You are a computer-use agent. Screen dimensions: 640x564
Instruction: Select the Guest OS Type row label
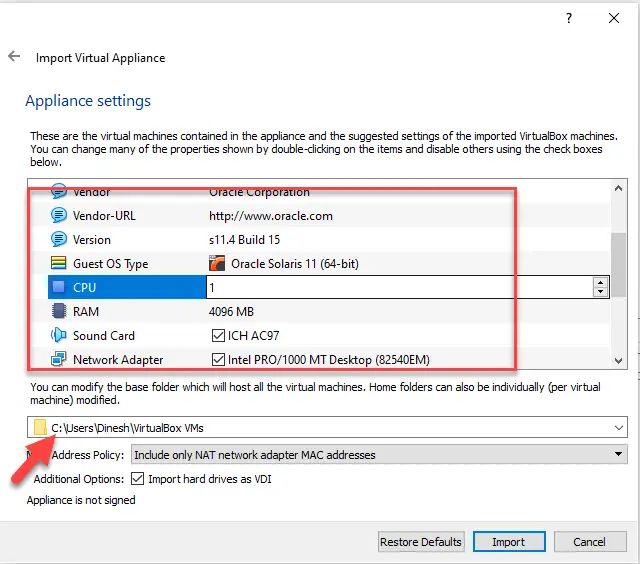click(x=111, y=264)
